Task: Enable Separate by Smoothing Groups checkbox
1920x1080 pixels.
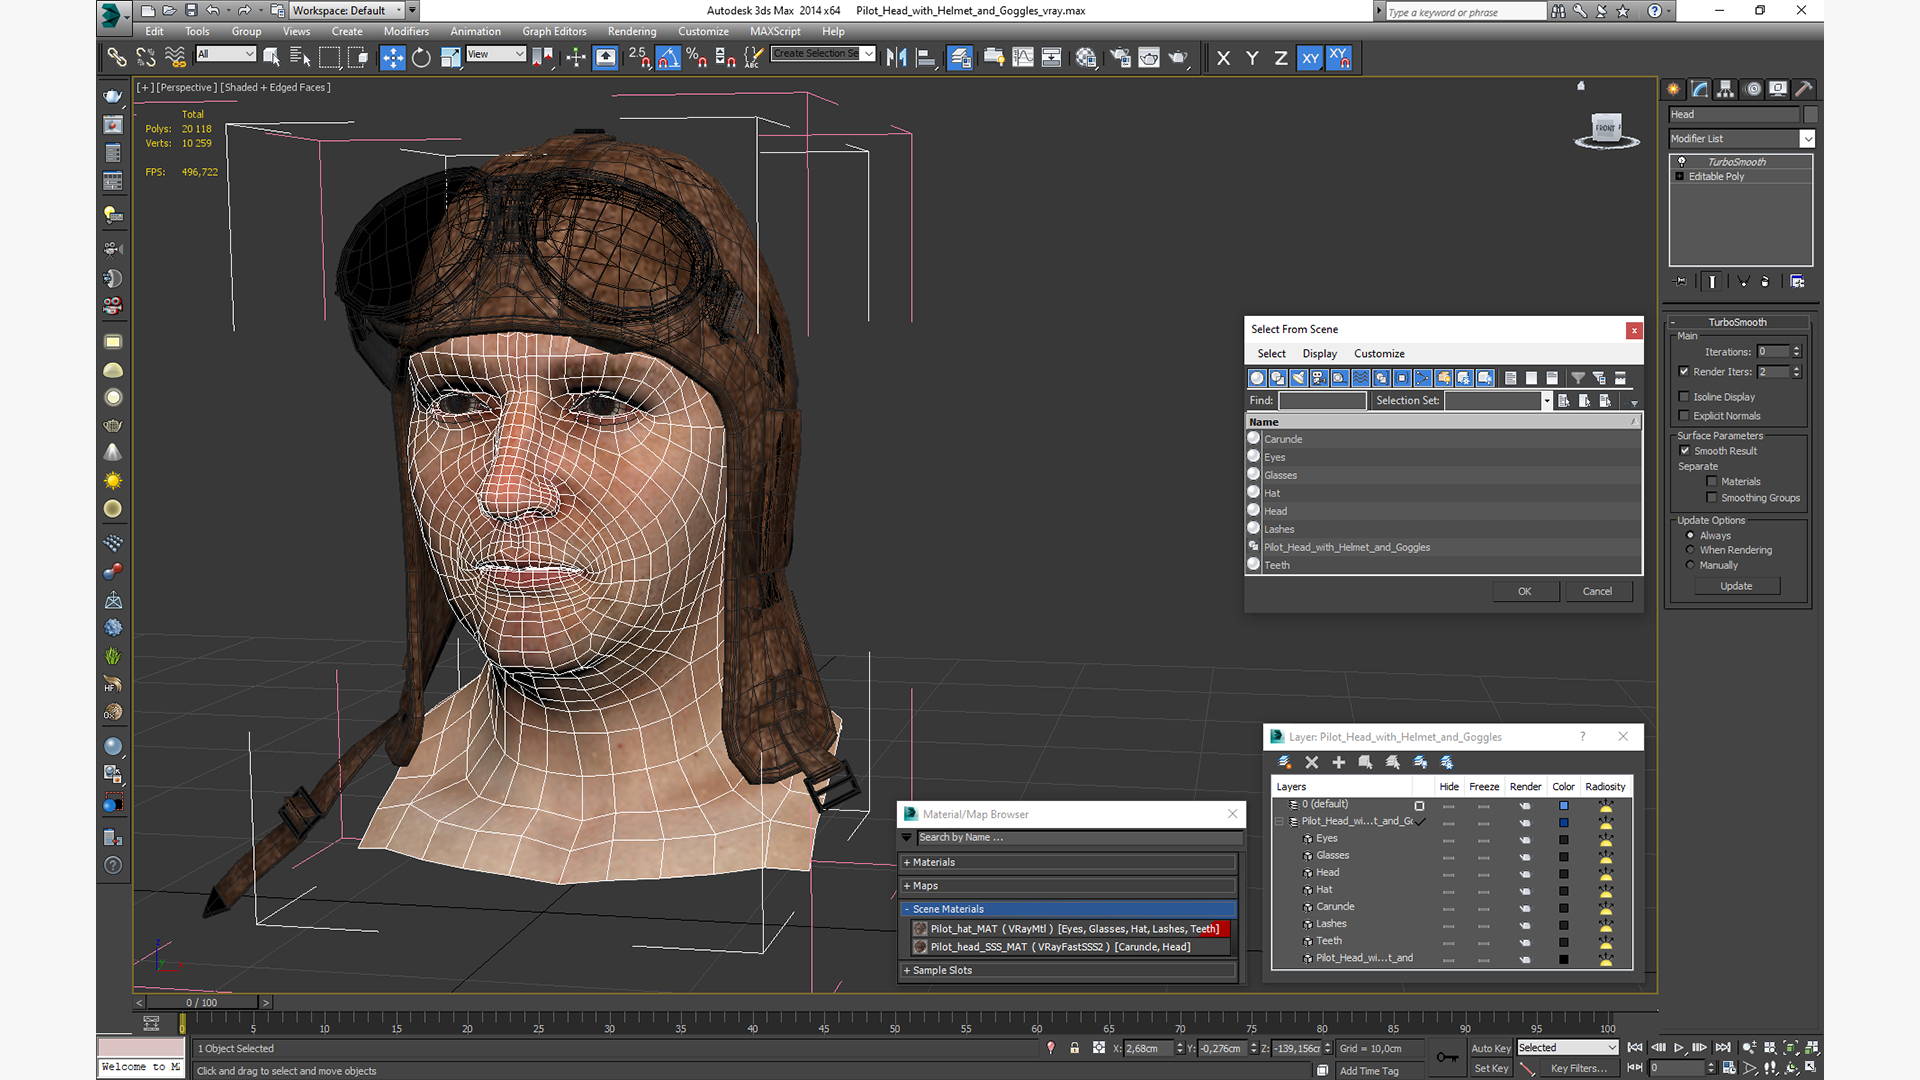Action: 1712,498
